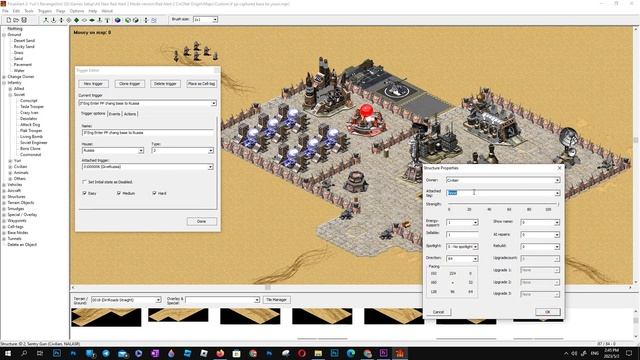Collapse the Ground tree node
640x360 pixels.
[x=4, y=35]
